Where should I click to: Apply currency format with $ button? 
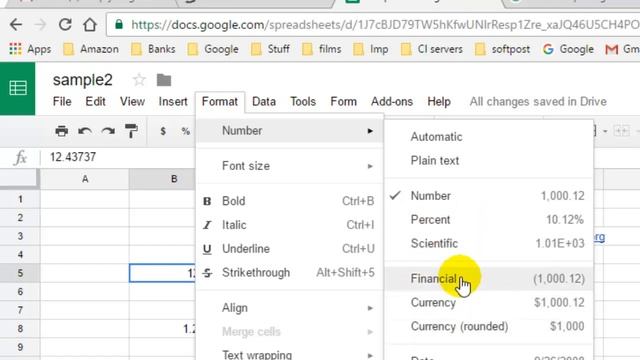(x=163, y=131)
